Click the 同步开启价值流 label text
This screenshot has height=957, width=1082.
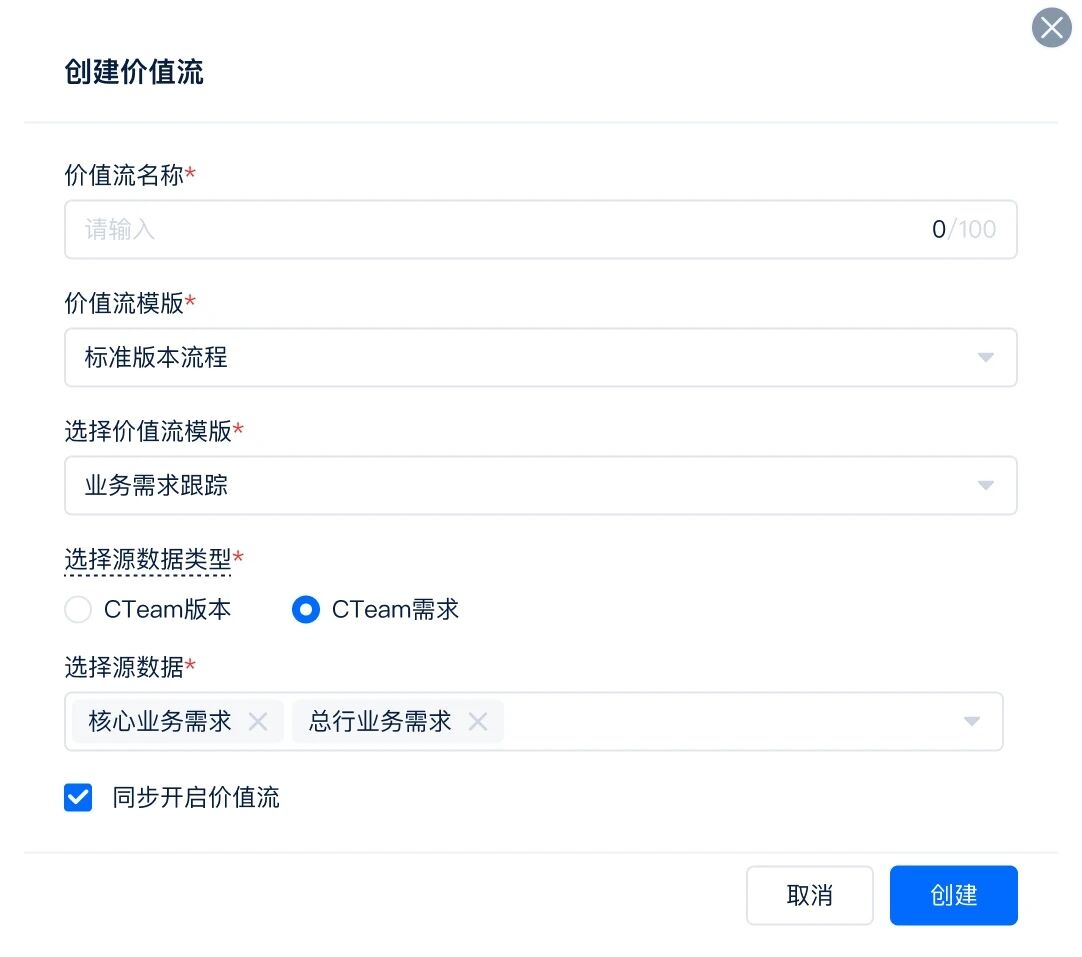pos(196,798)
